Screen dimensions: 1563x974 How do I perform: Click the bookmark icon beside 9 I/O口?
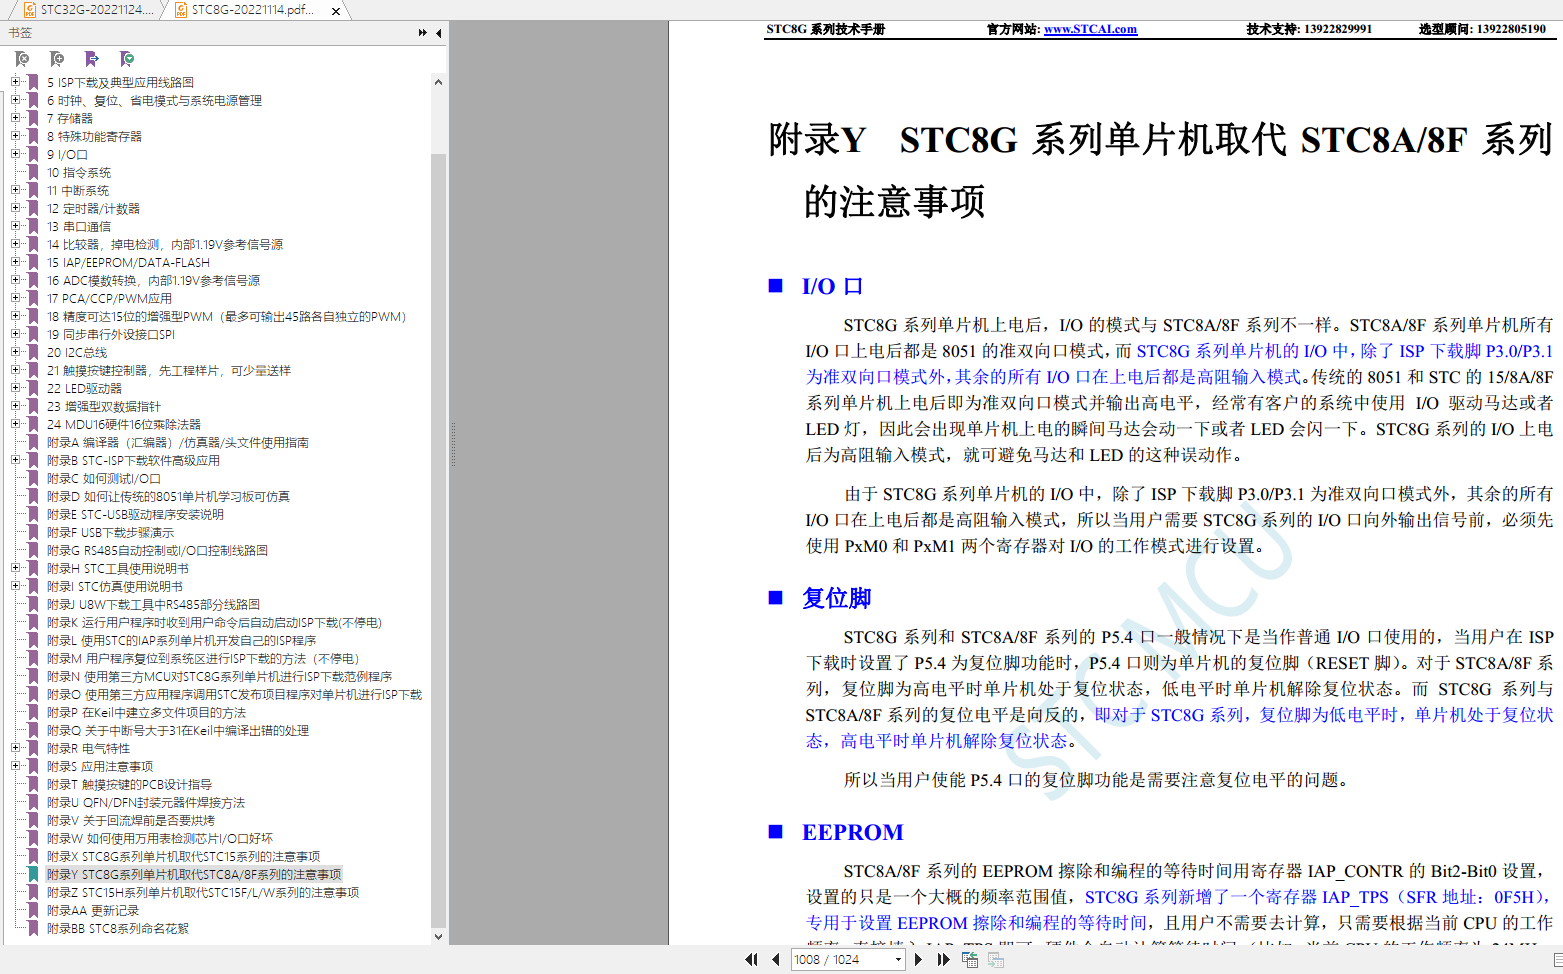click(34, 154)
